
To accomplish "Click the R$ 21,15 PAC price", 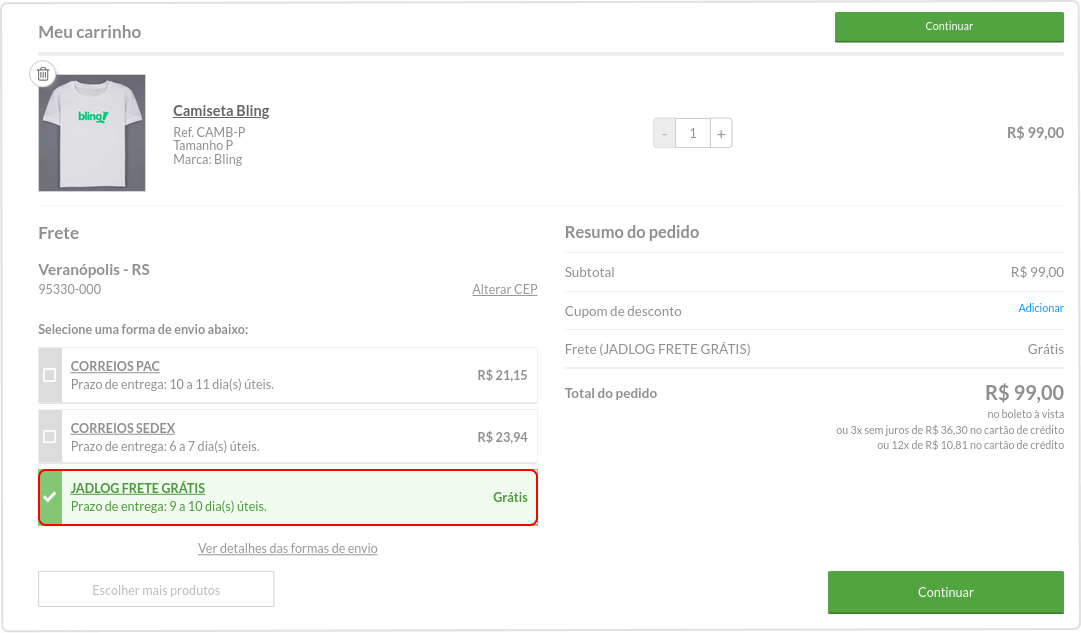I will (x=502, y=375).
